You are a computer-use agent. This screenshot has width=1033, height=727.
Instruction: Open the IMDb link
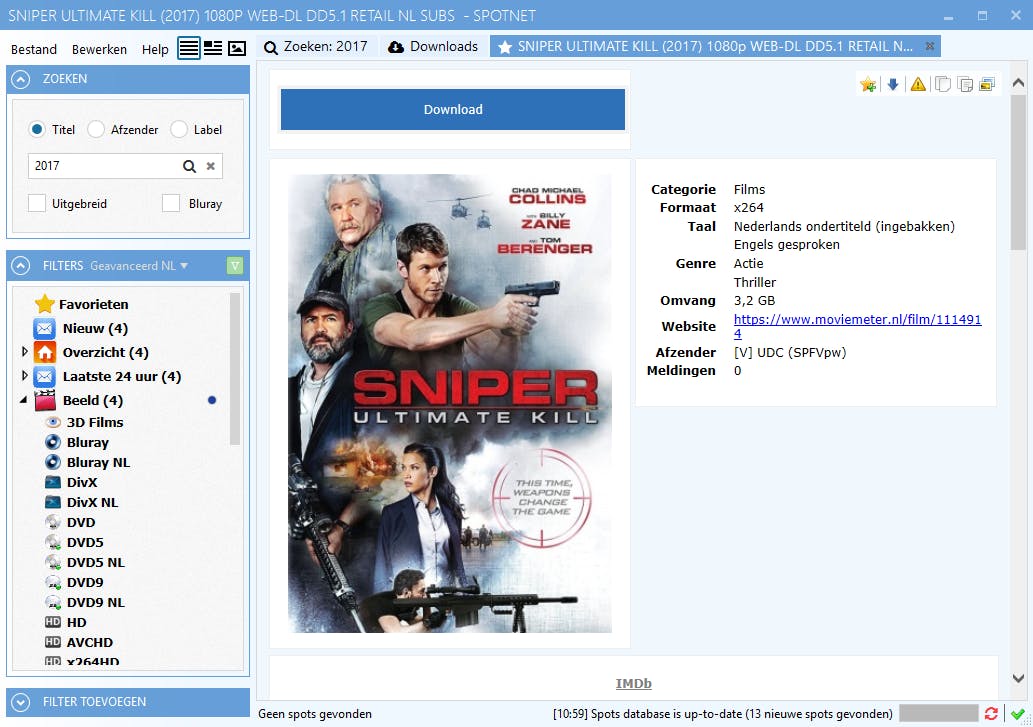(633, 684)
